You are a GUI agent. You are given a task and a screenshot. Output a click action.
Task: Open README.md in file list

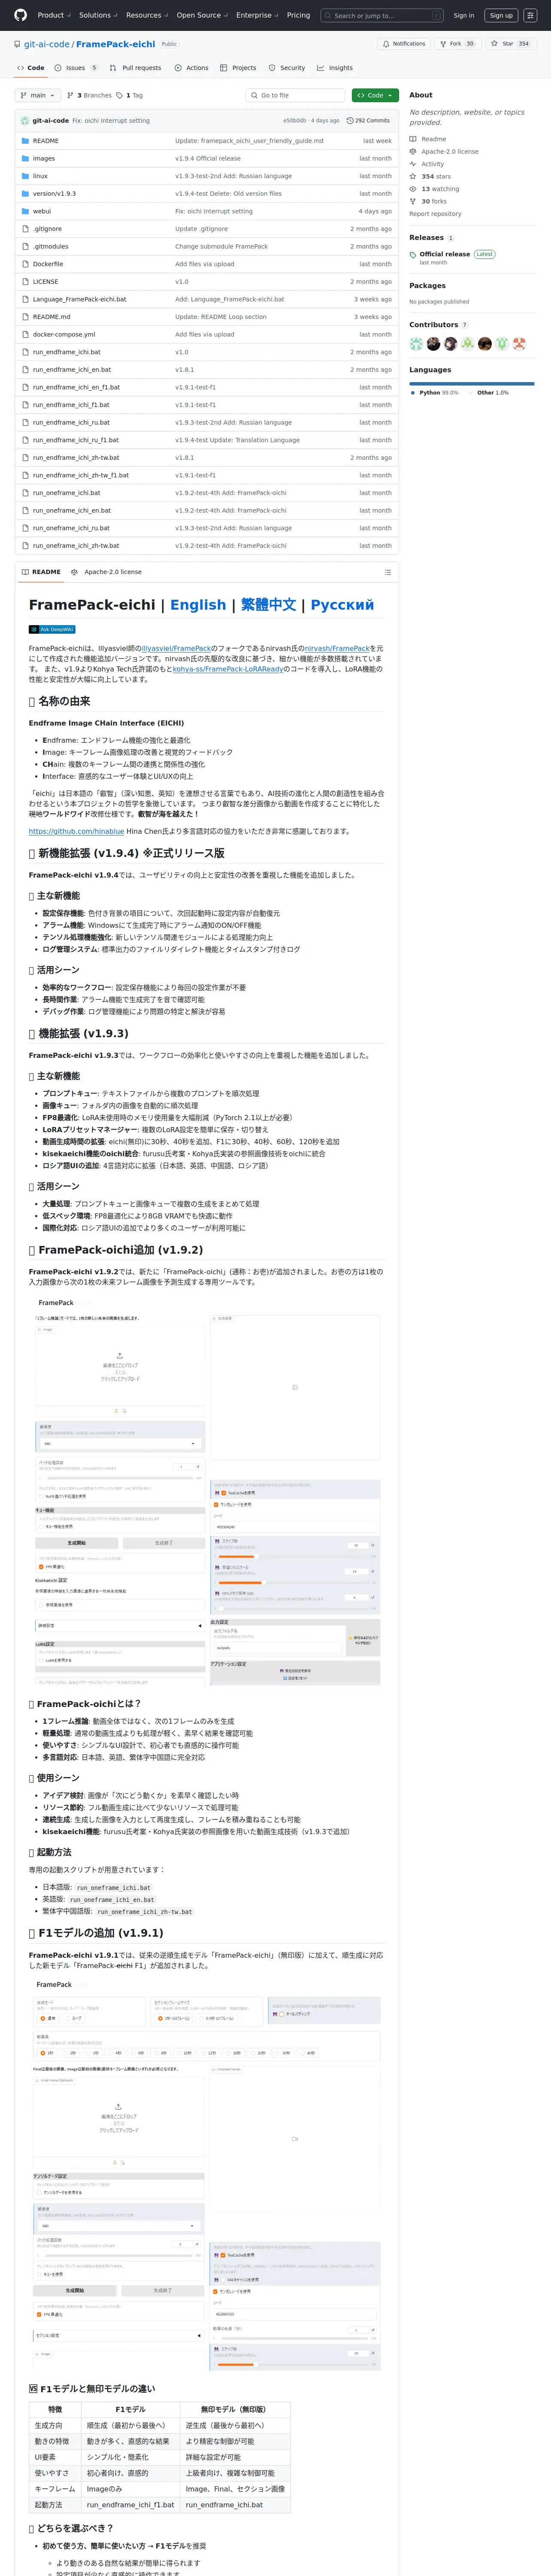click(51, 317)
